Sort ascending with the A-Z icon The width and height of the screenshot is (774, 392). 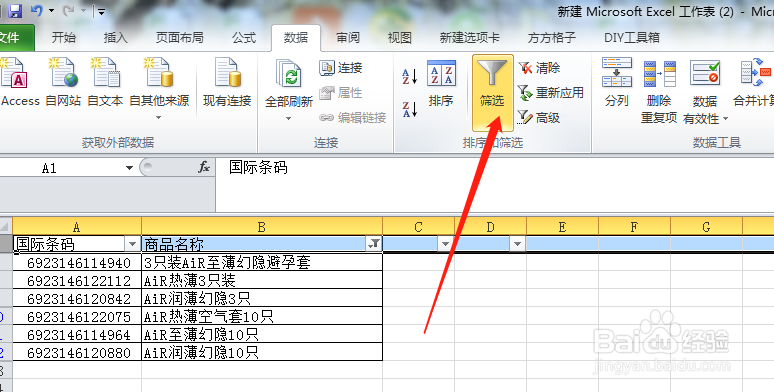tap(410, 76)
